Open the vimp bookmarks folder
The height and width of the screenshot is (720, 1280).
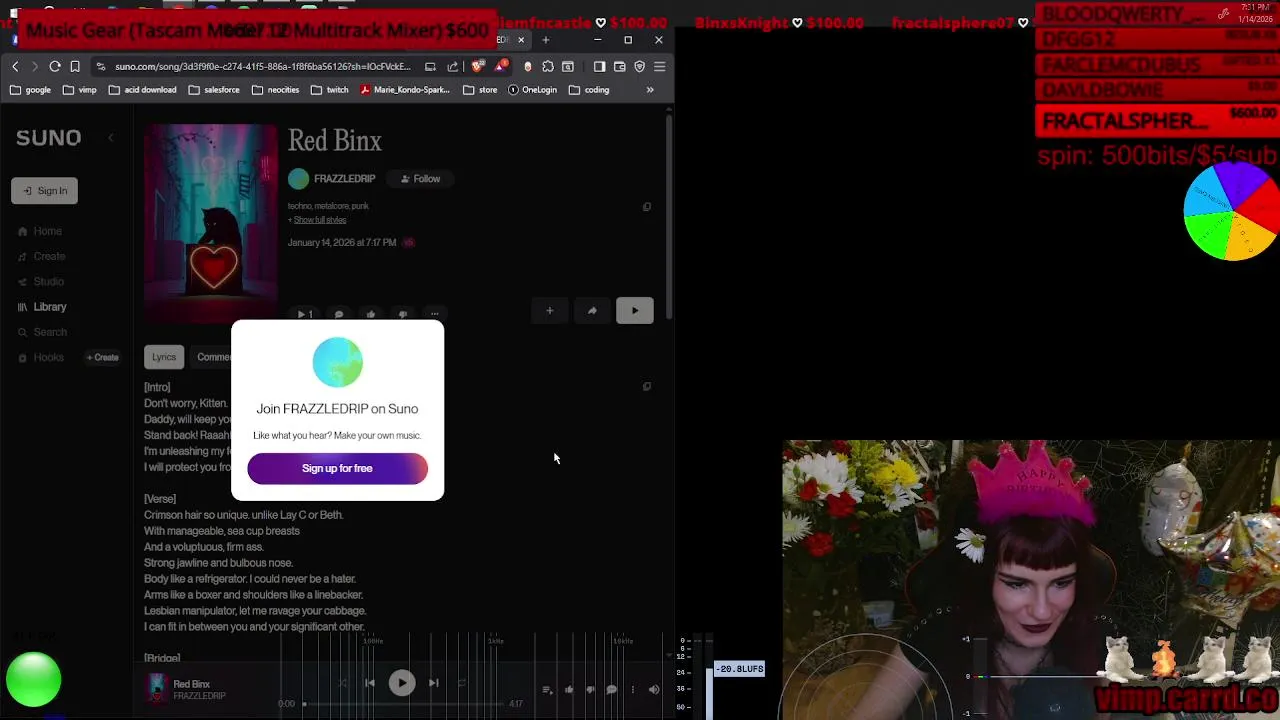pyautogui.click(x=79, y=90)
